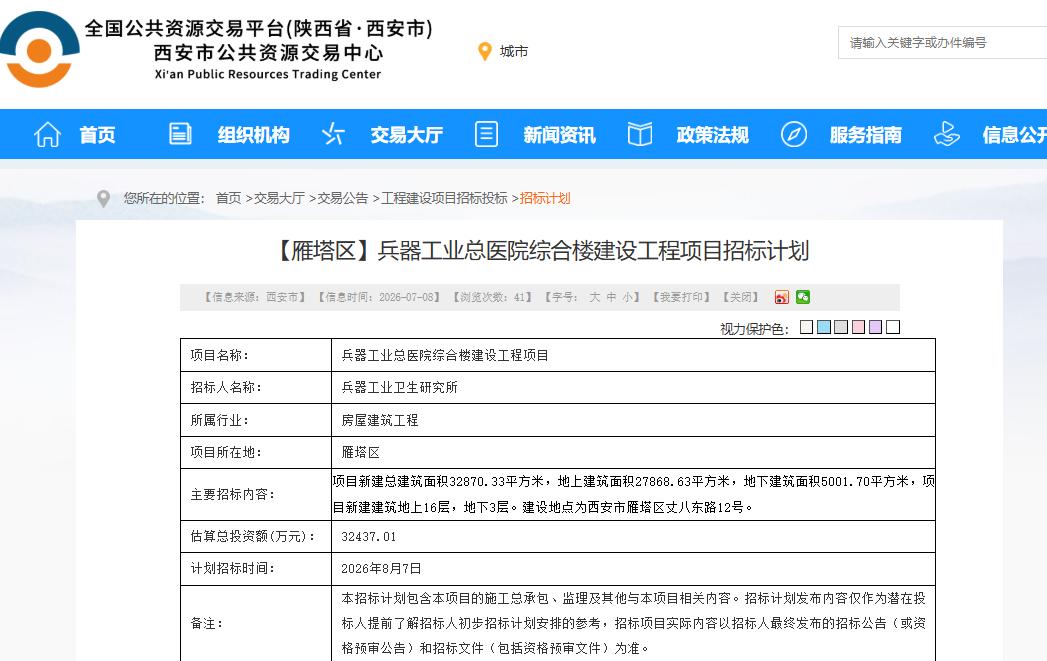The height and width of the screenshot is (661, 1047).
Task: Click the star icon beside 交易大厅
Action: [x=333, y=134]
